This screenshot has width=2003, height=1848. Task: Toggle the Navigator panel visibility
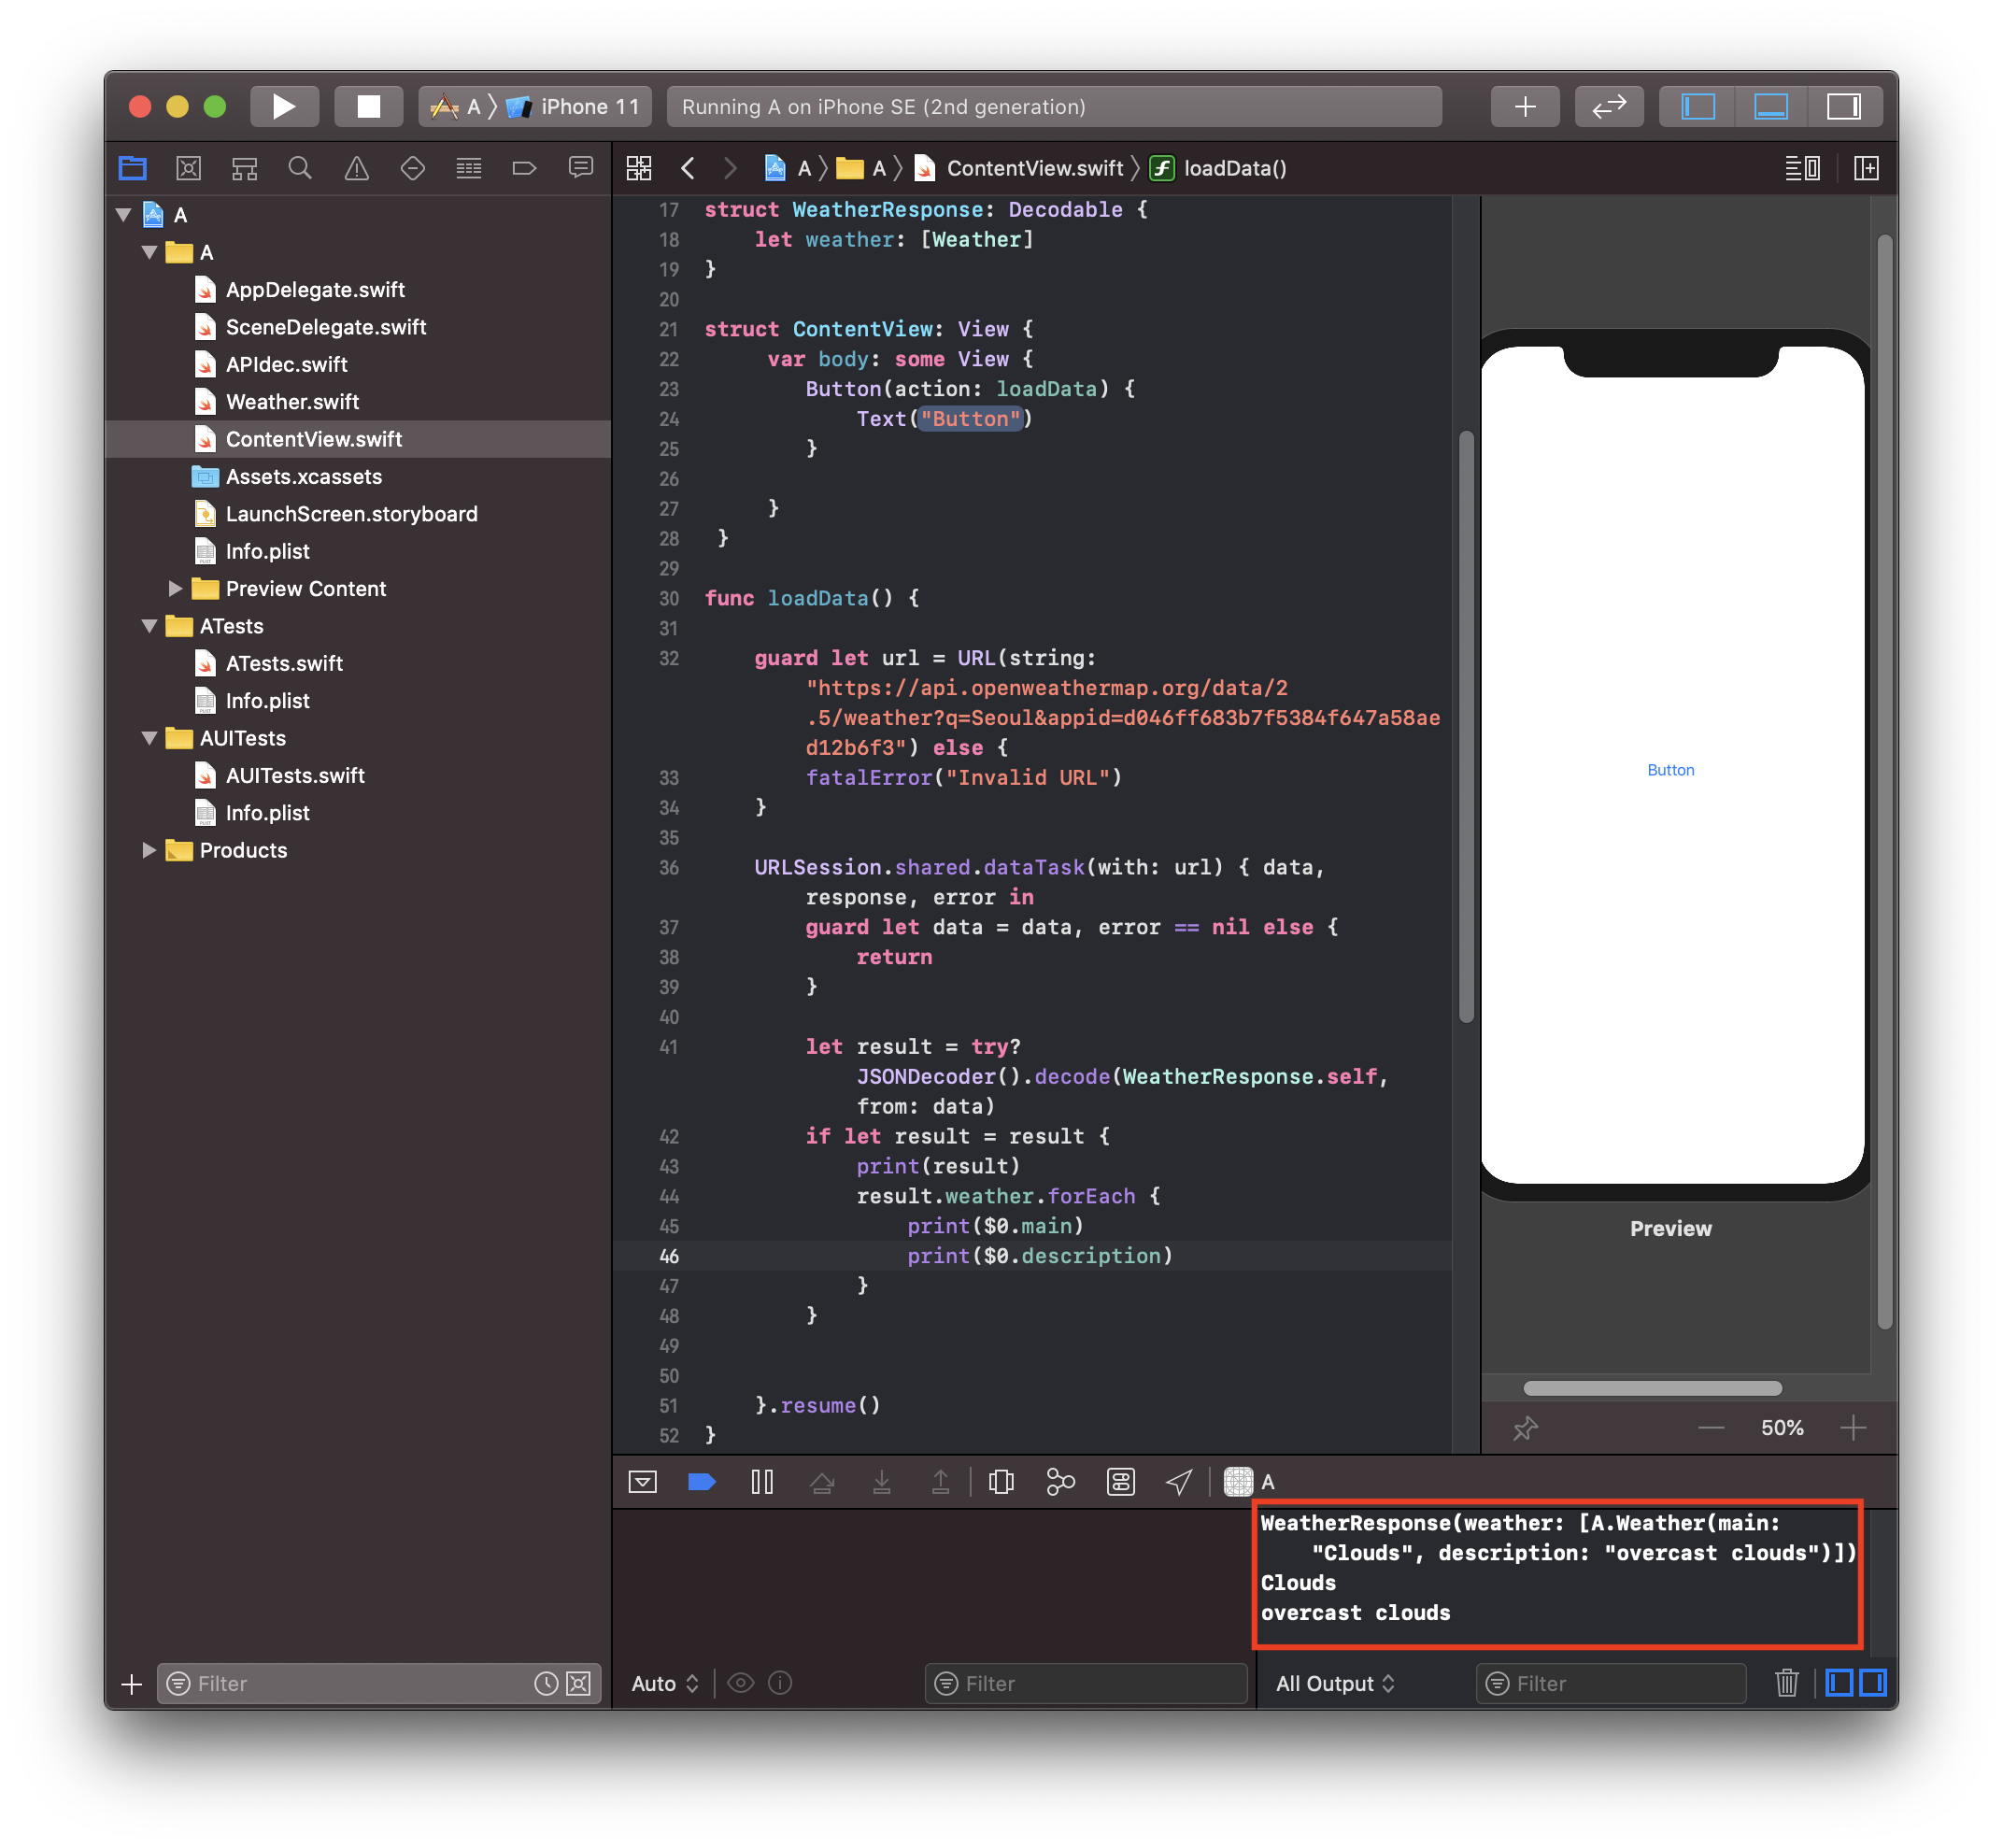click(1698, 107)
